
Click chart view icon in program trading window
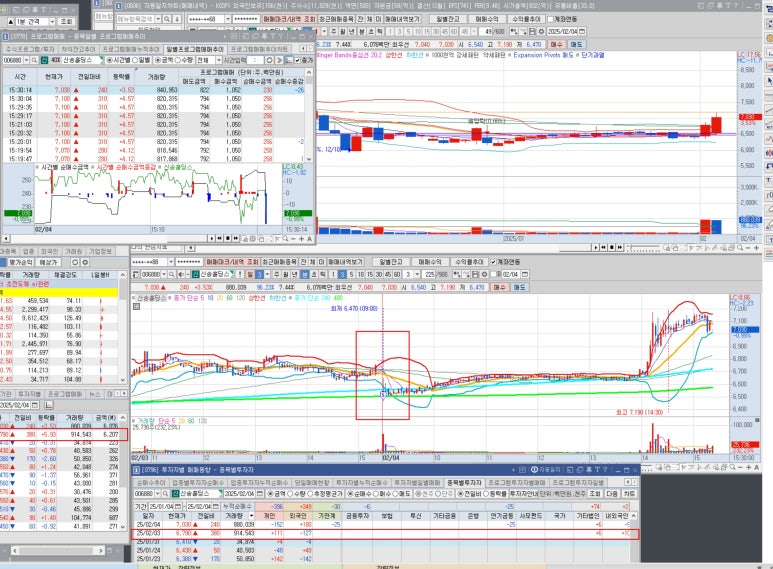point(288,60)
